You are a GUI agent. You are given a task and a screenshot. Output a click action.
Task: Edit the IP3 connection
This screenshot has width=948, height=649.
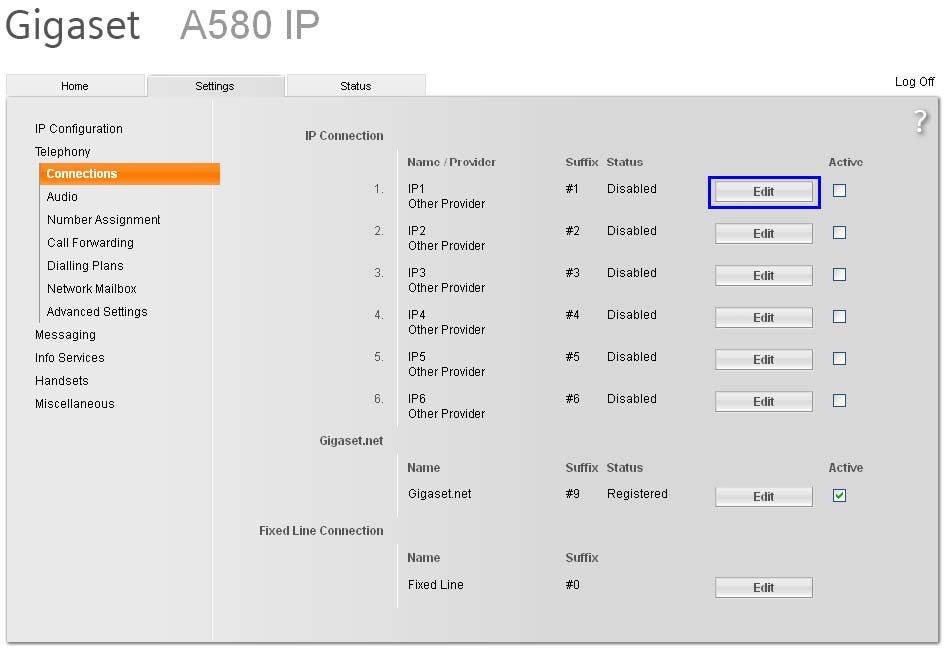point(764,275)
